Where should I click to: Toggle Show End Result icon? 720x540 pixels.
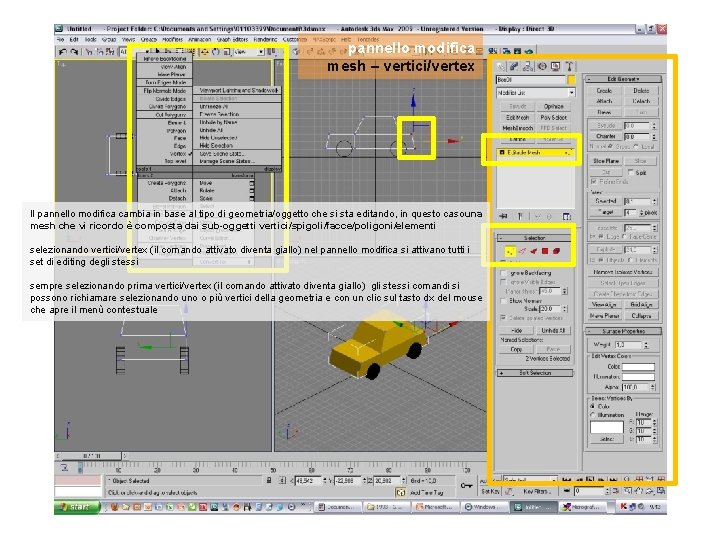pos(520,216)
